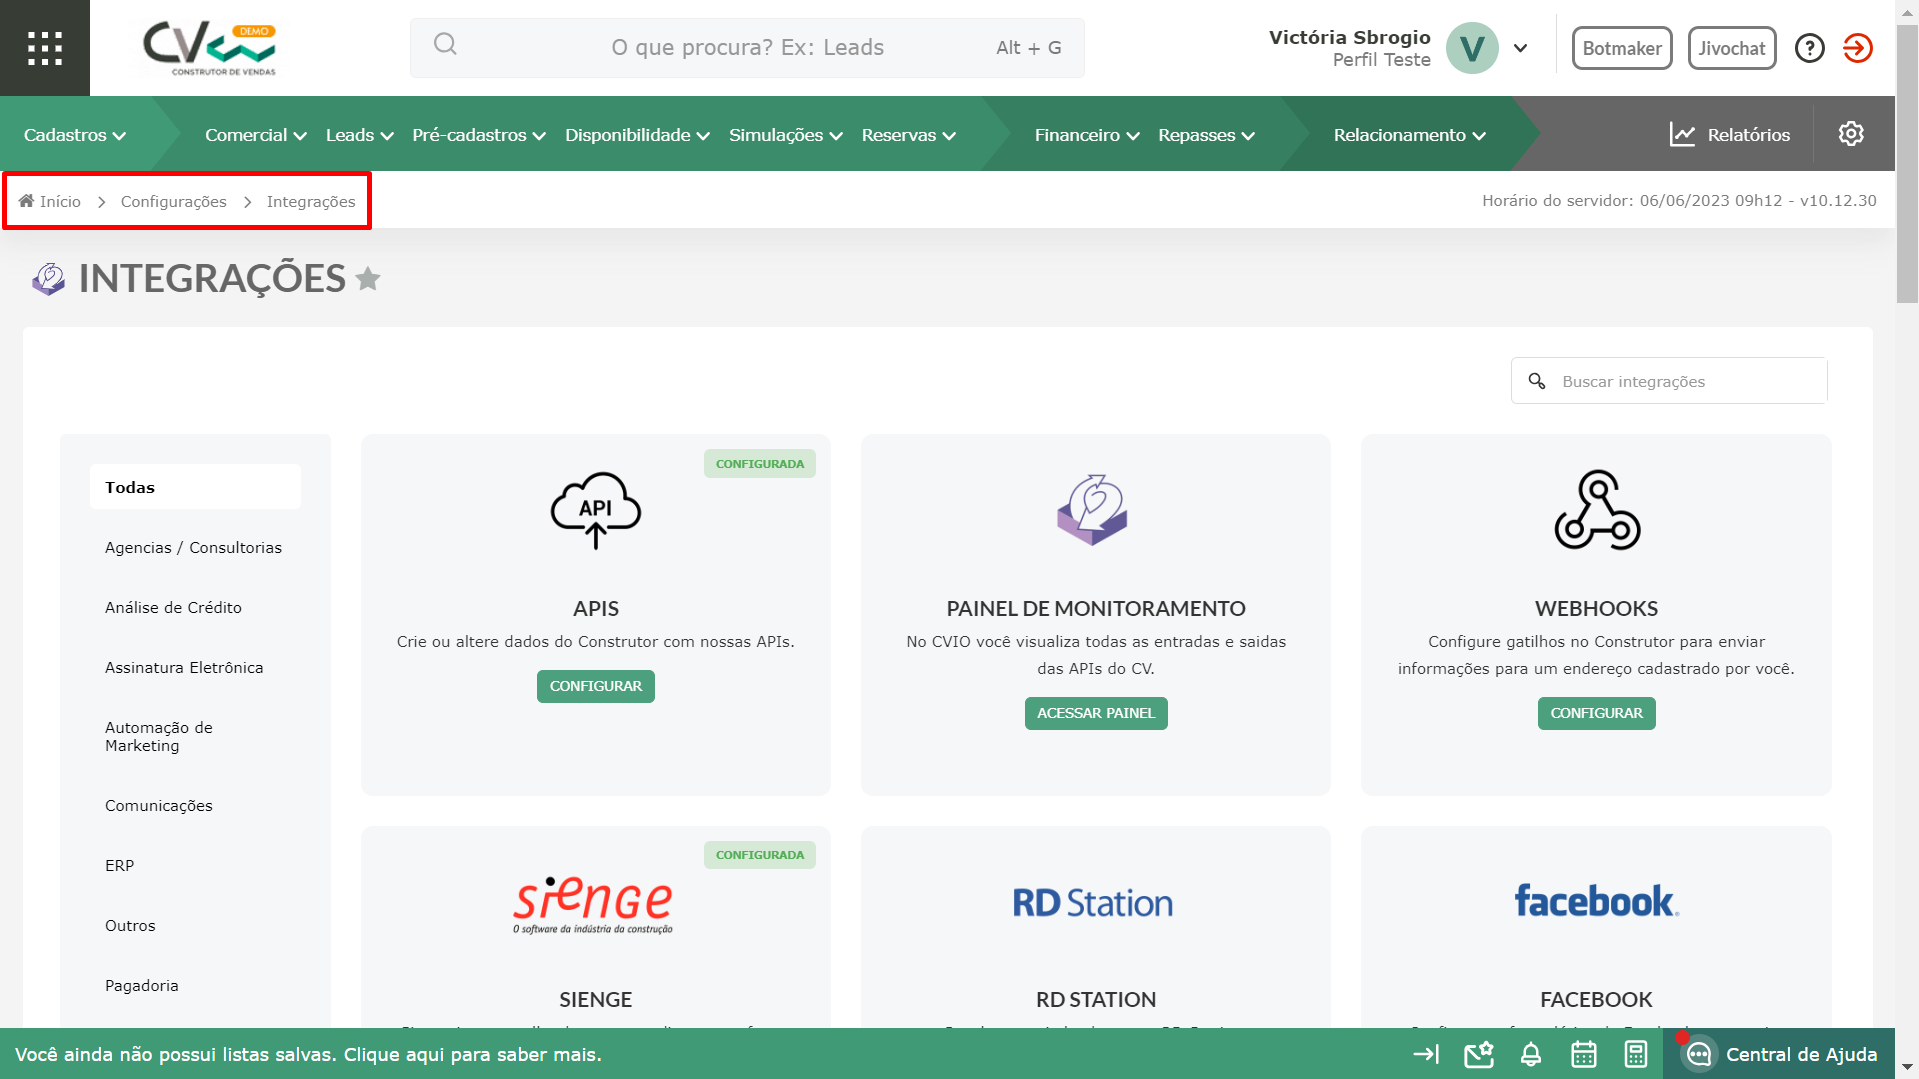This screenshot has height=1079, width=1919.
Task: Click the Buscar integrações field
Action: [1669, 381]
